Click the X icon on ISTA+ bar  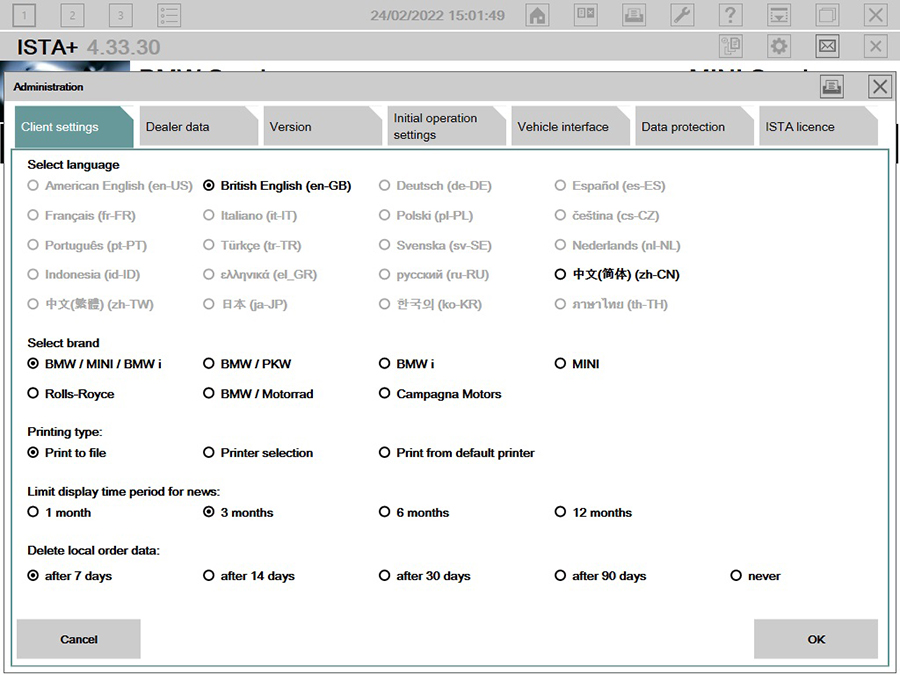[876, 46]
